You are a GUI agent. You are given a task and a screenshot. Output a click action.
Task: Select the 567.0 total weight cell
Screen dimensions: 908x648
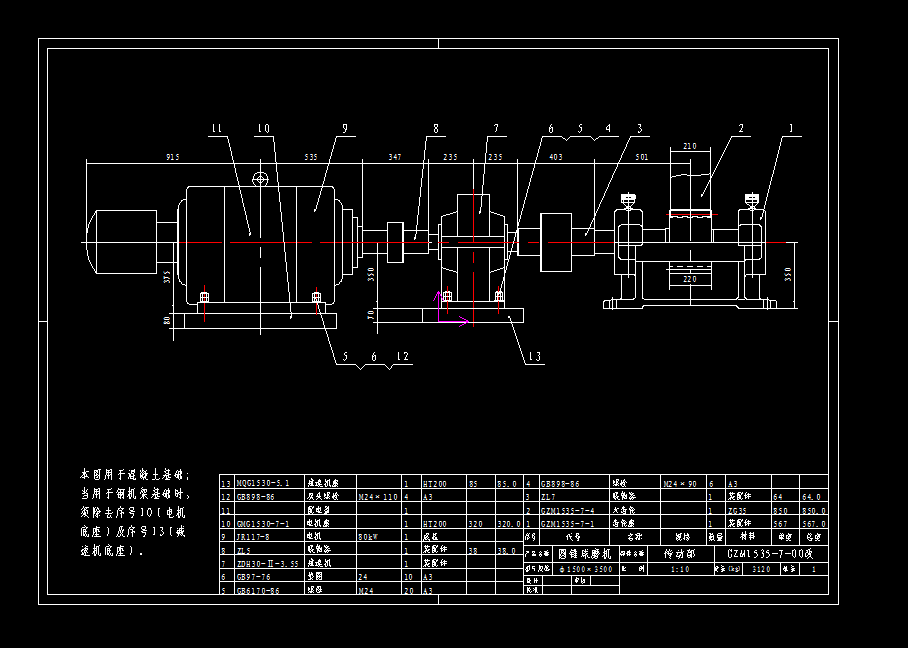pos(814,523)
